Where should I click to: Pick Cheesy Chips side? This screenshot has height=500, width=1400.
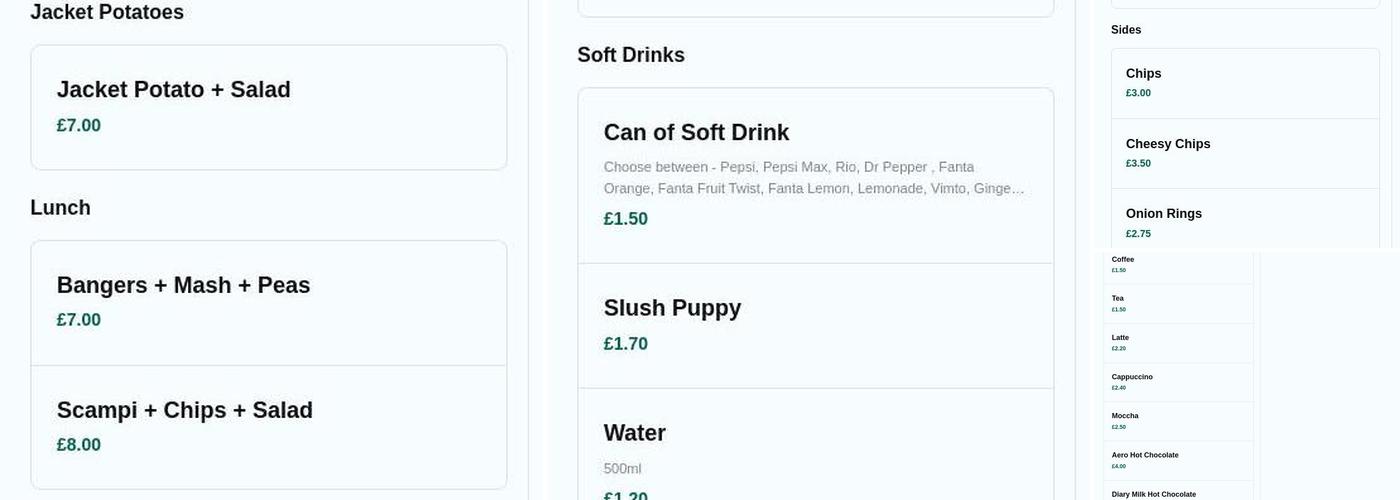pos(1244,153)
